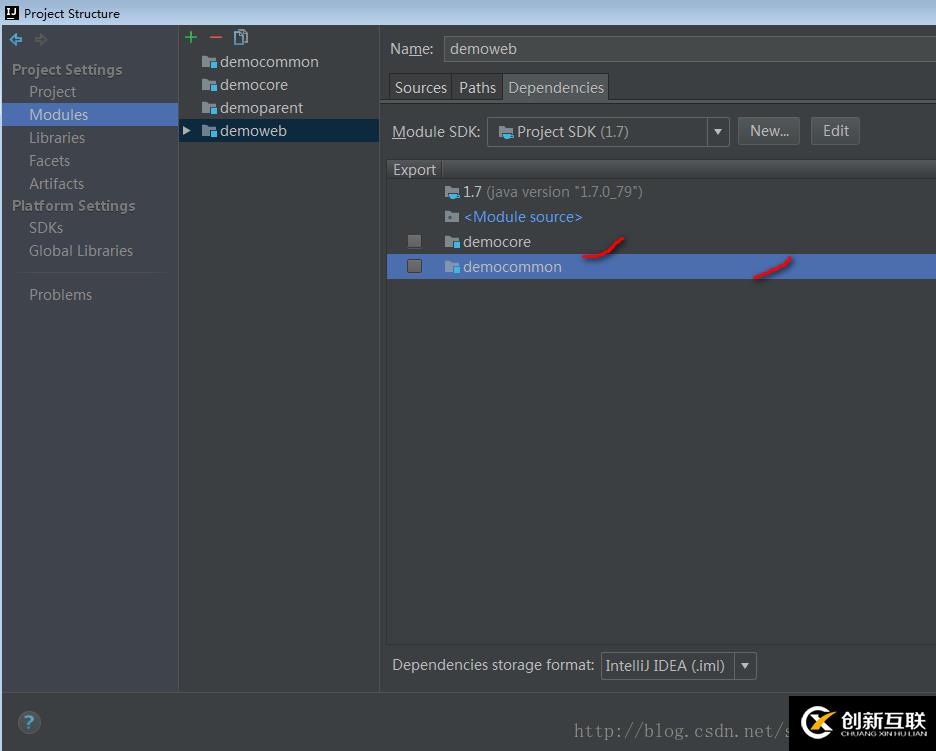Toggle export checkbox for democommon dependency
This screenshot has height=751, width=936.
414,266
